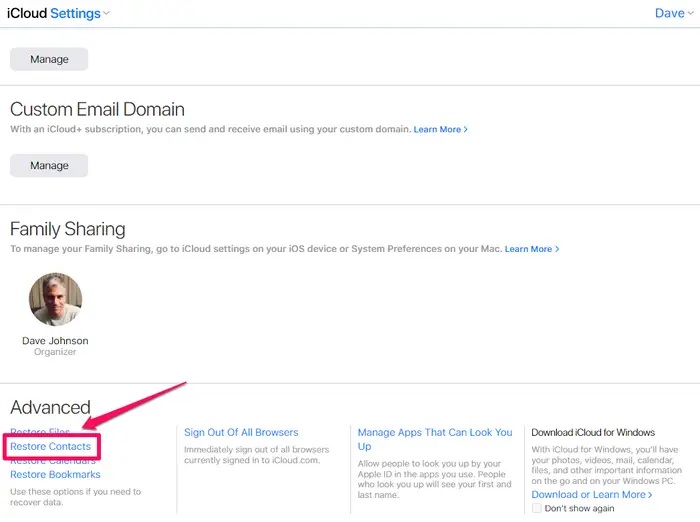Click the chevron next to Dave
Image resolution: width=700 pixels, height=522 pixels.
point(691,14)
